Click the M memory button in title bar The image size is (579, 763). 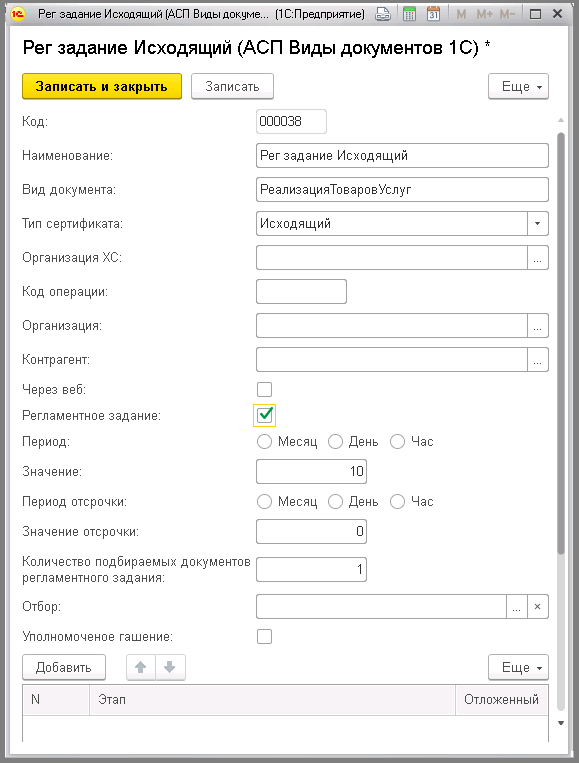[461, 14]
